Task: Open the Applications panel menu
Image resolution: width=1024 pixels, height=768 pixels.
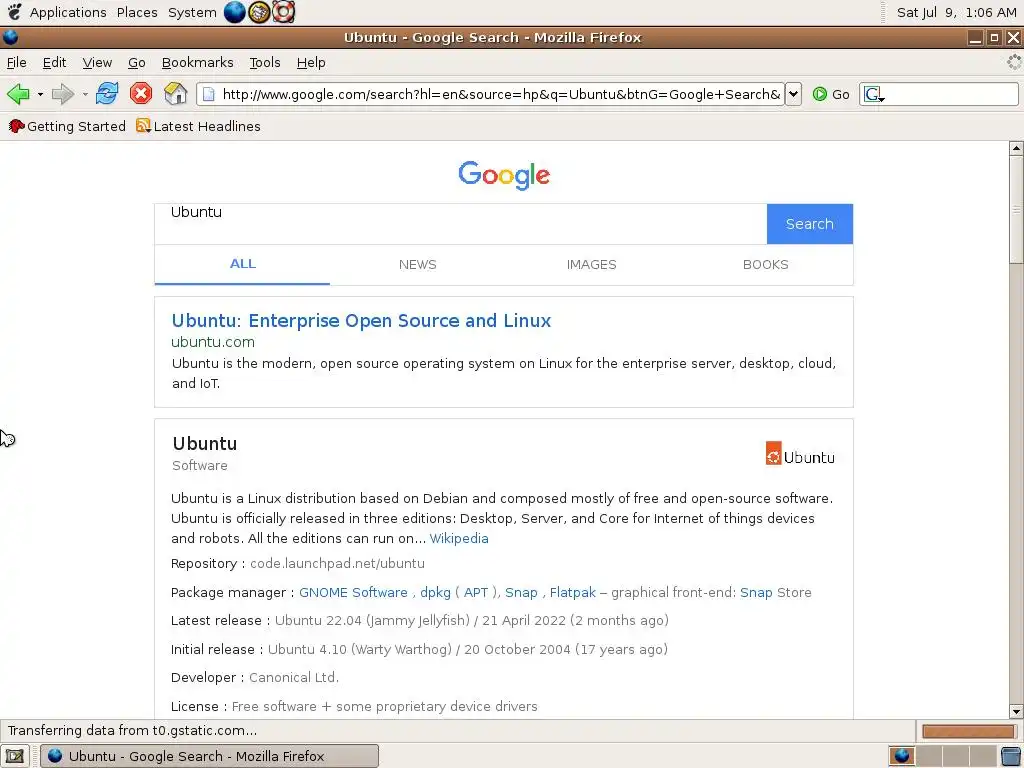Action: tap(68, 12)
